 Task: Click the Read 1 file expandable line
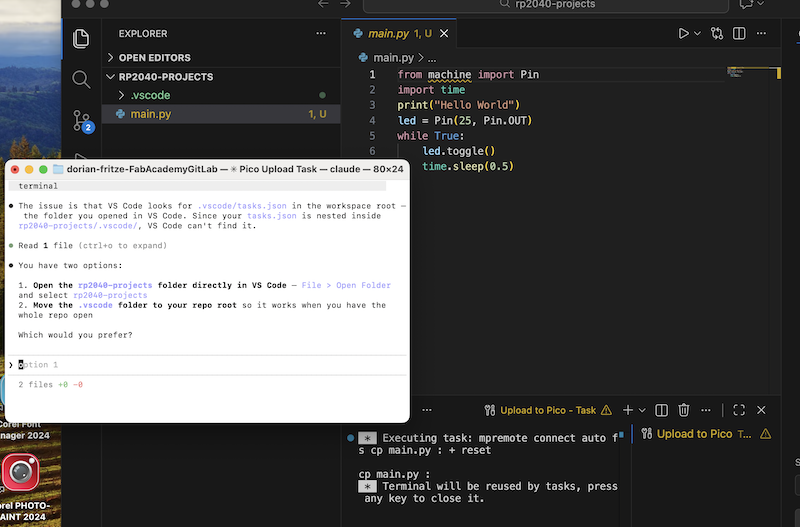[92, 245]
